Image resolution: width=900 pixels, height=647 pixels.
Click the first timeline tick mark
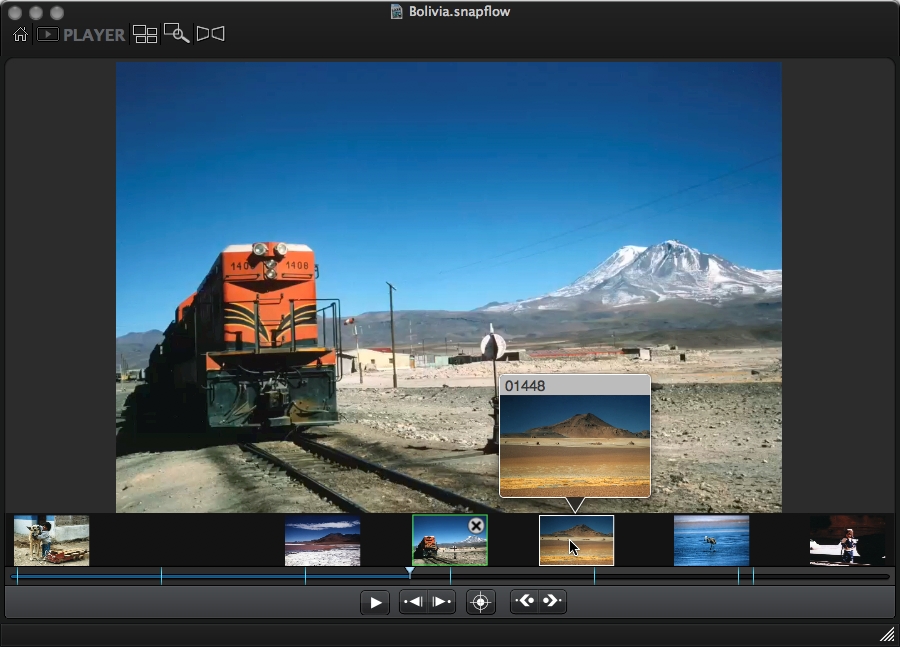click(x=17, y=576)
